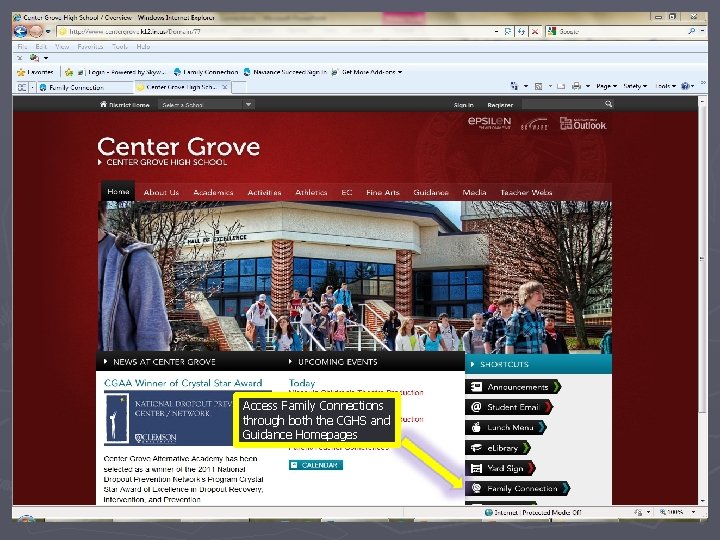Open the recent pages dropdown next to Forward

pyautogui.click(x=48, y=32)
